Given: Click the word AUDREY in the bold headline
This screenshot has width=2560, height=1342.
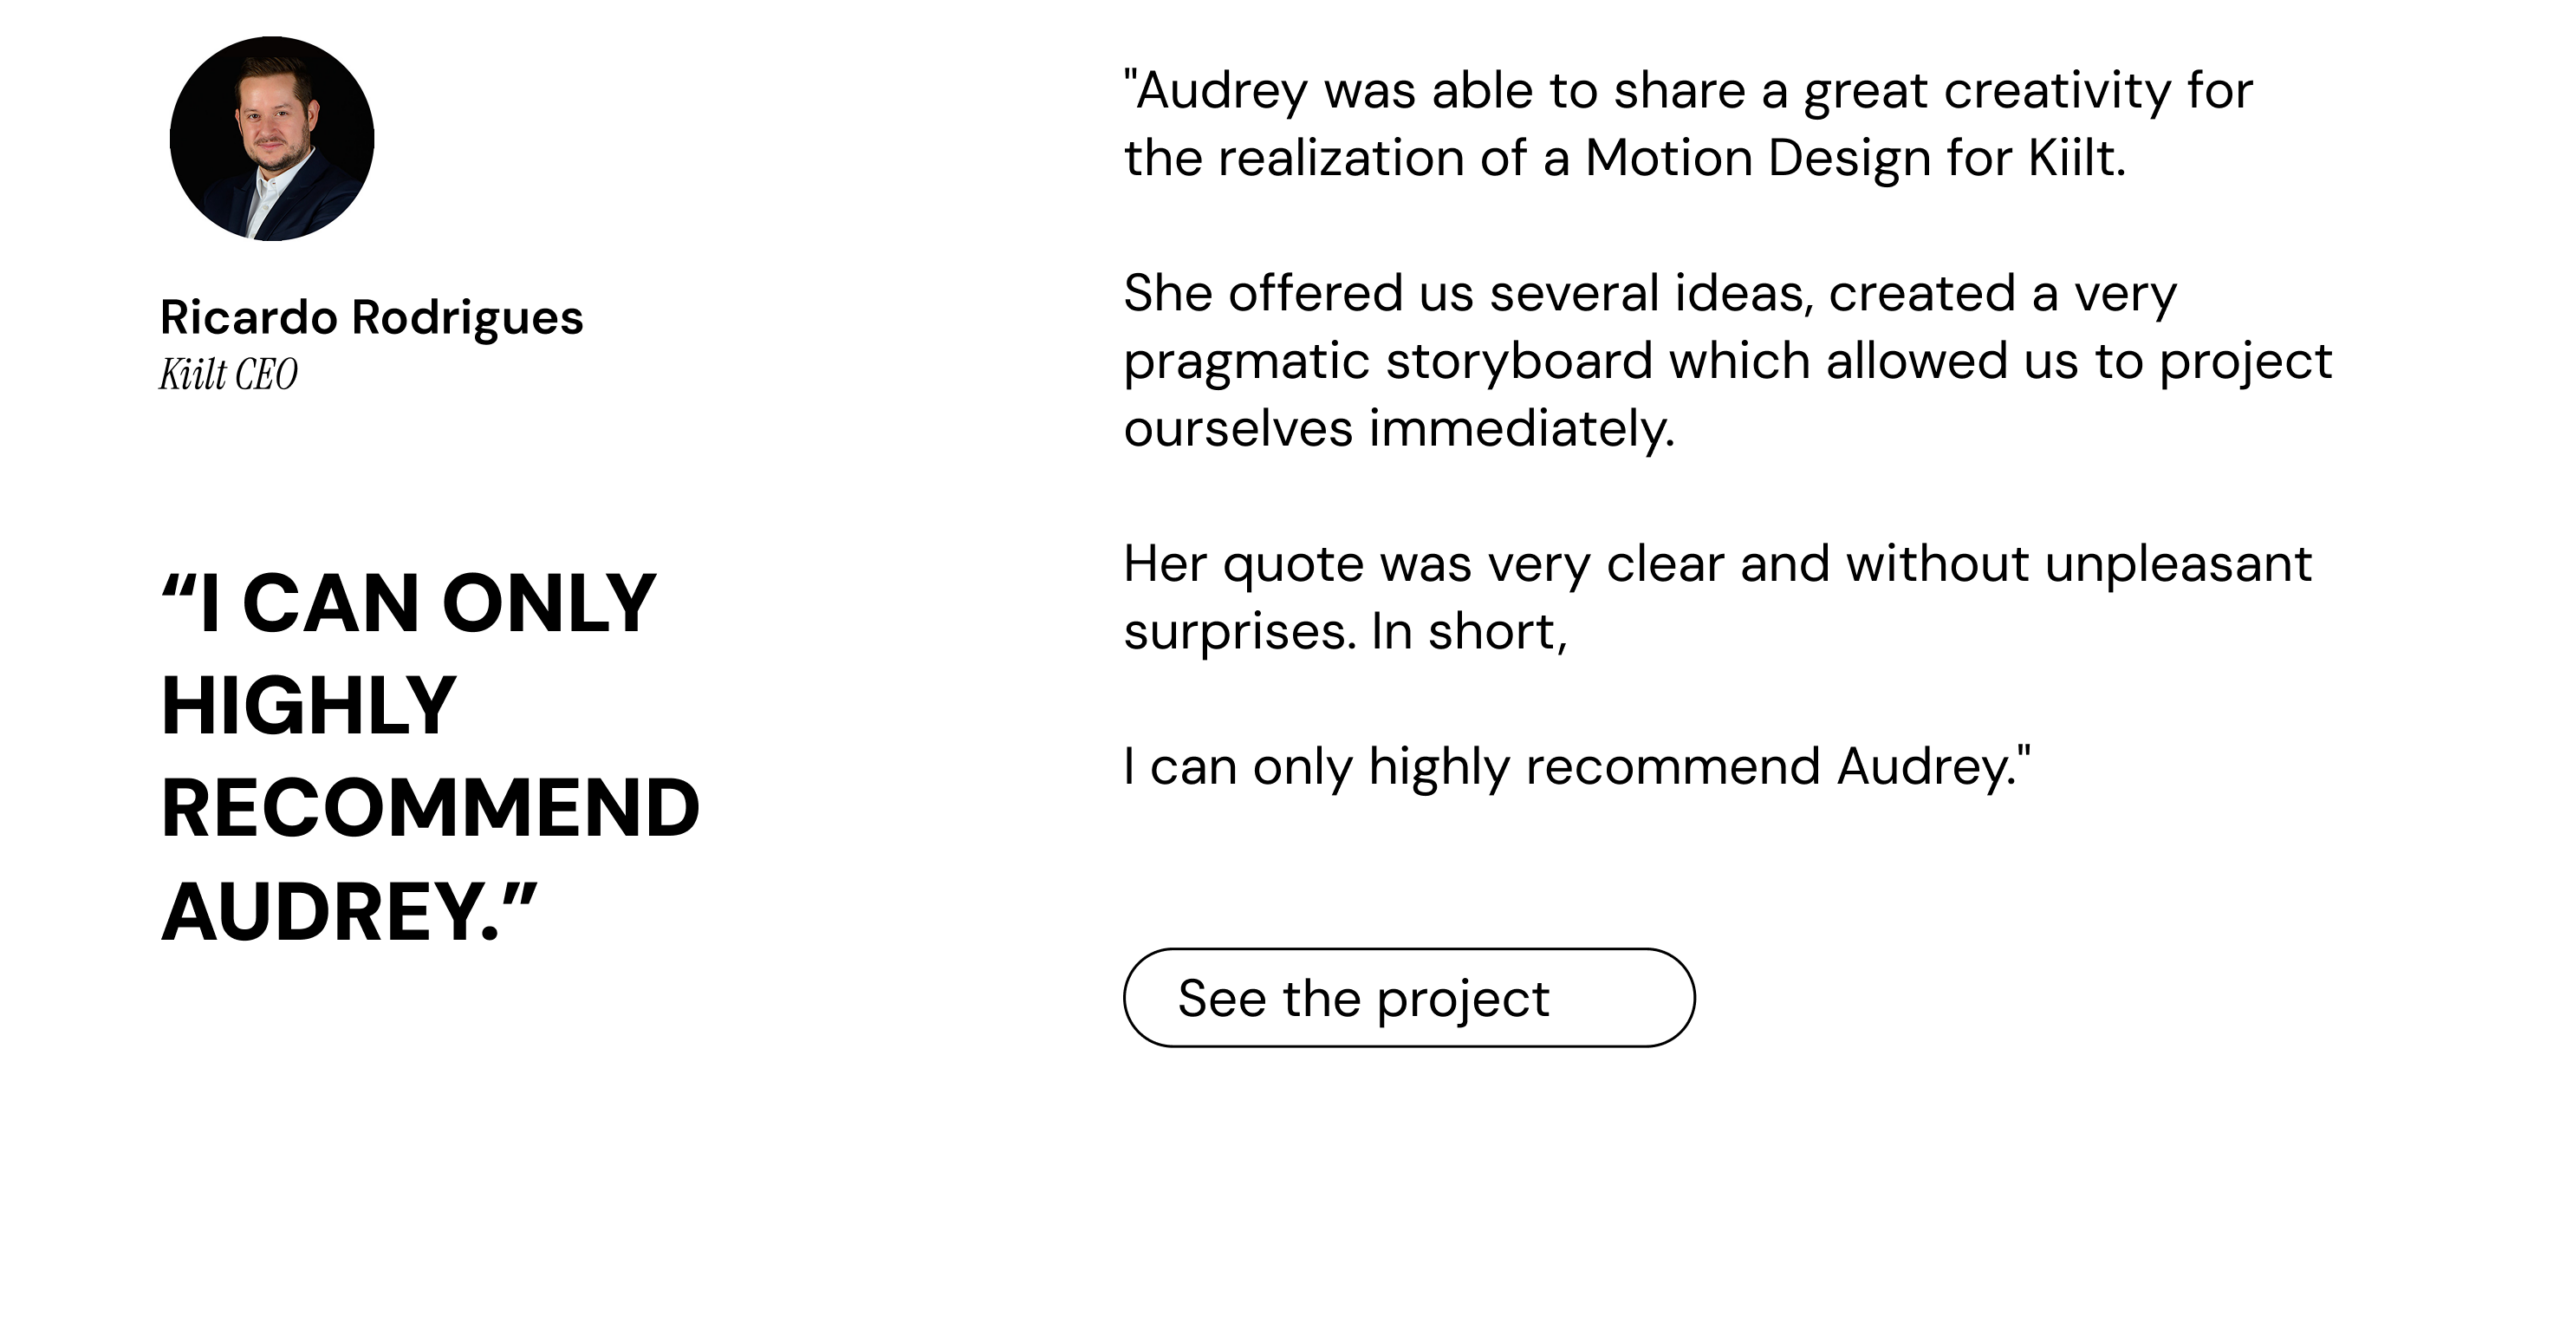Looking at the screenshot, I should (323, 912).
